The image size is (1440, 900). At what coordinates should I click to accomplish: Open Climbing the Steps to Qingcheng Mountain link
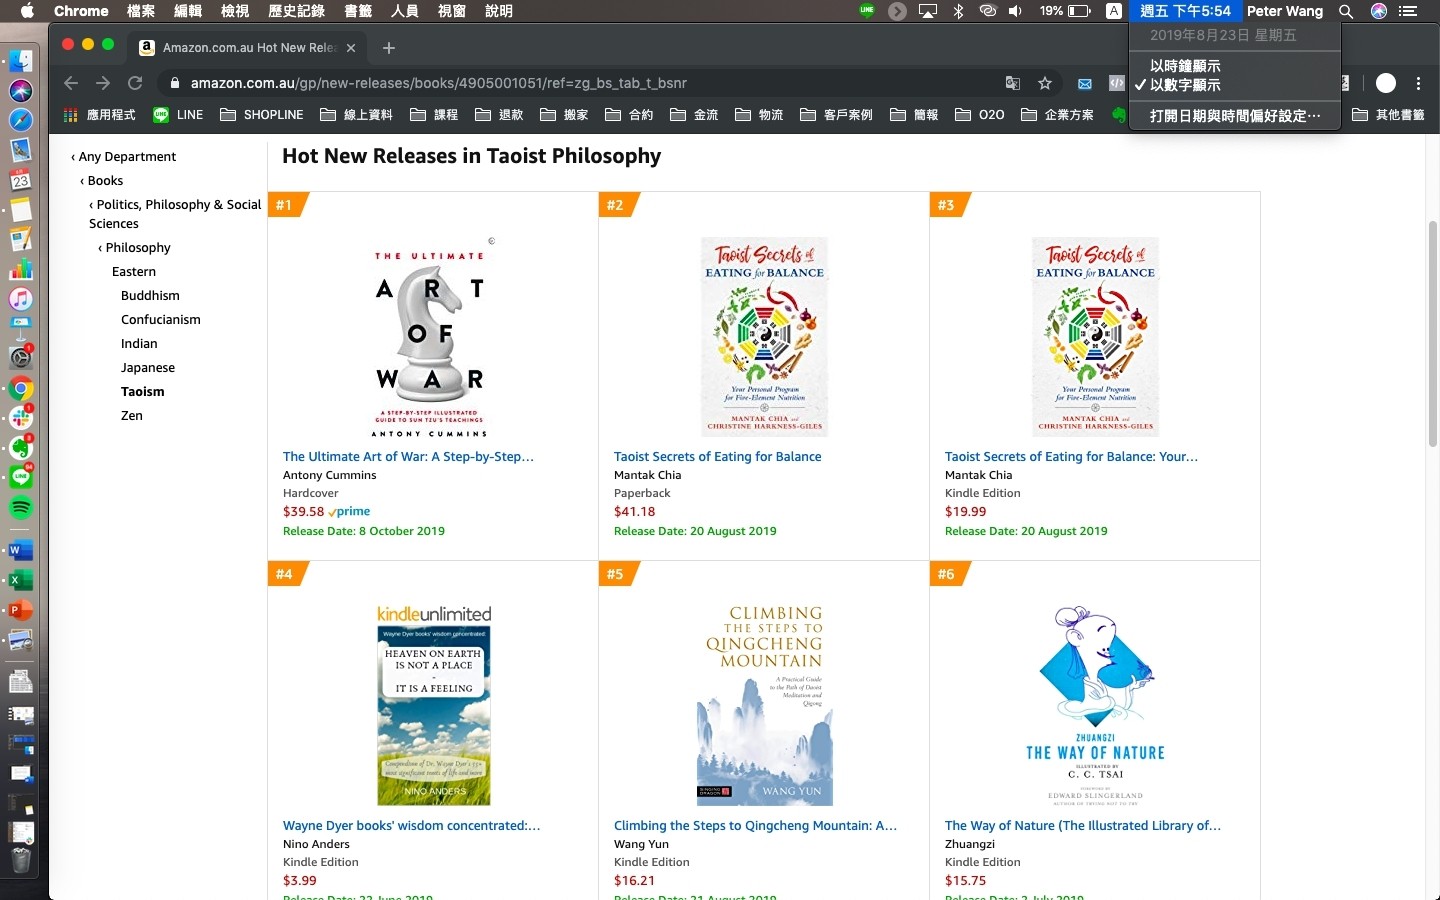755,826
